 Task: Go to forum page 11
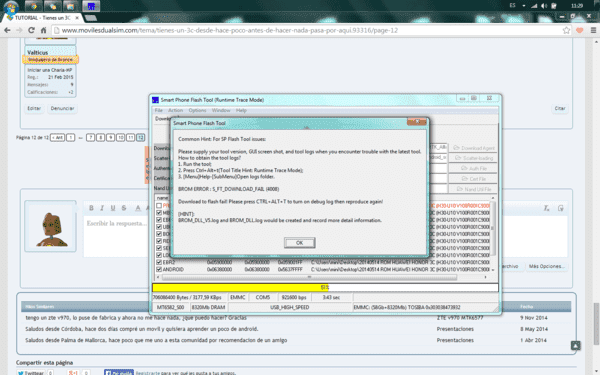click(130, 137)
